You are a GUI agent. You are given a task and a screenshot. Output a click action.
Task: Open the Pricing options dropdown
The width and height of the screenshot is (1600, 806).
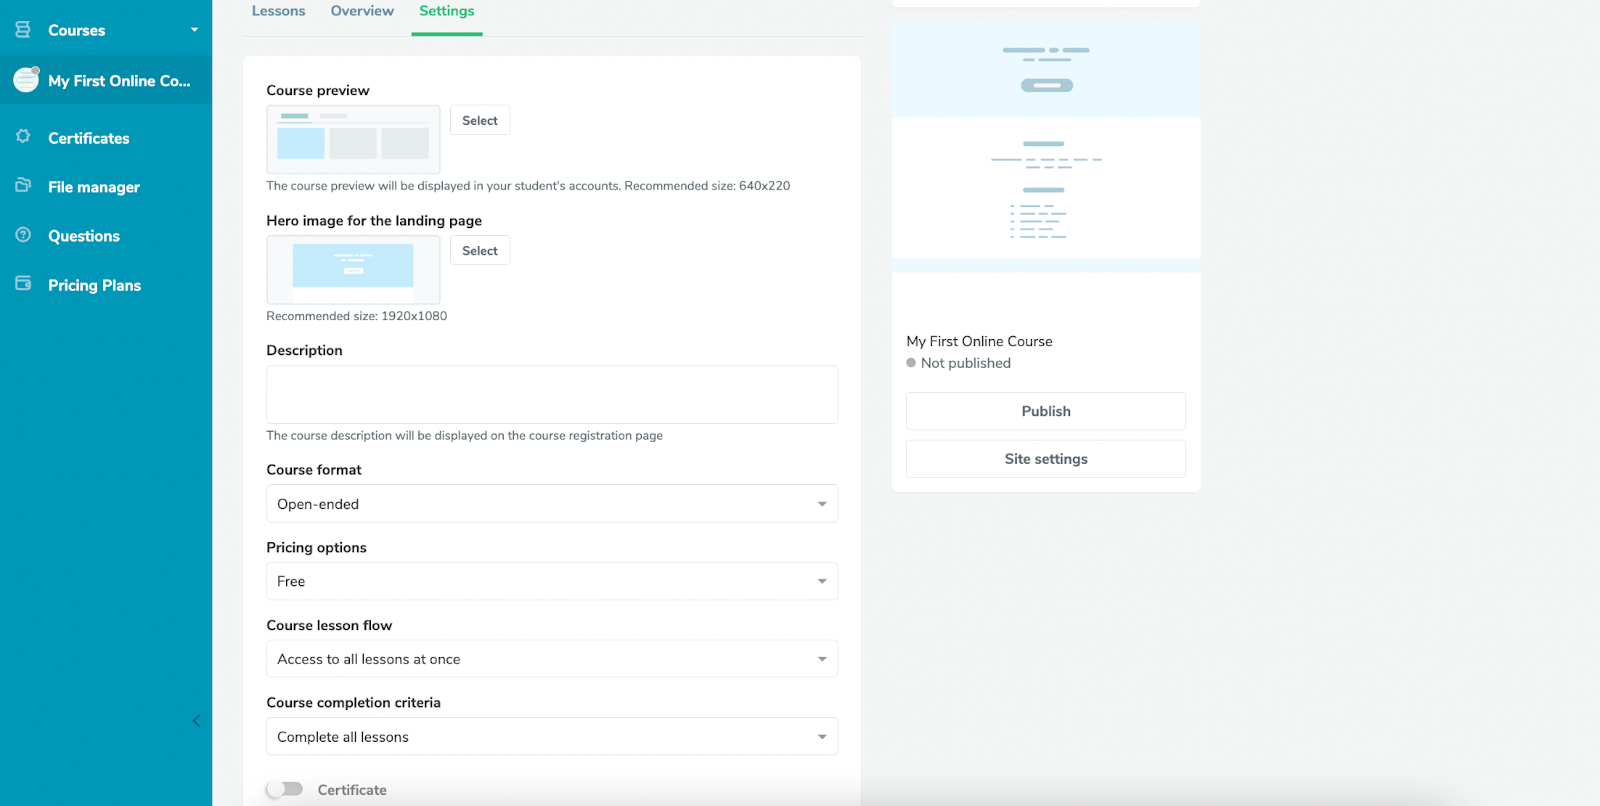[552, 581]
